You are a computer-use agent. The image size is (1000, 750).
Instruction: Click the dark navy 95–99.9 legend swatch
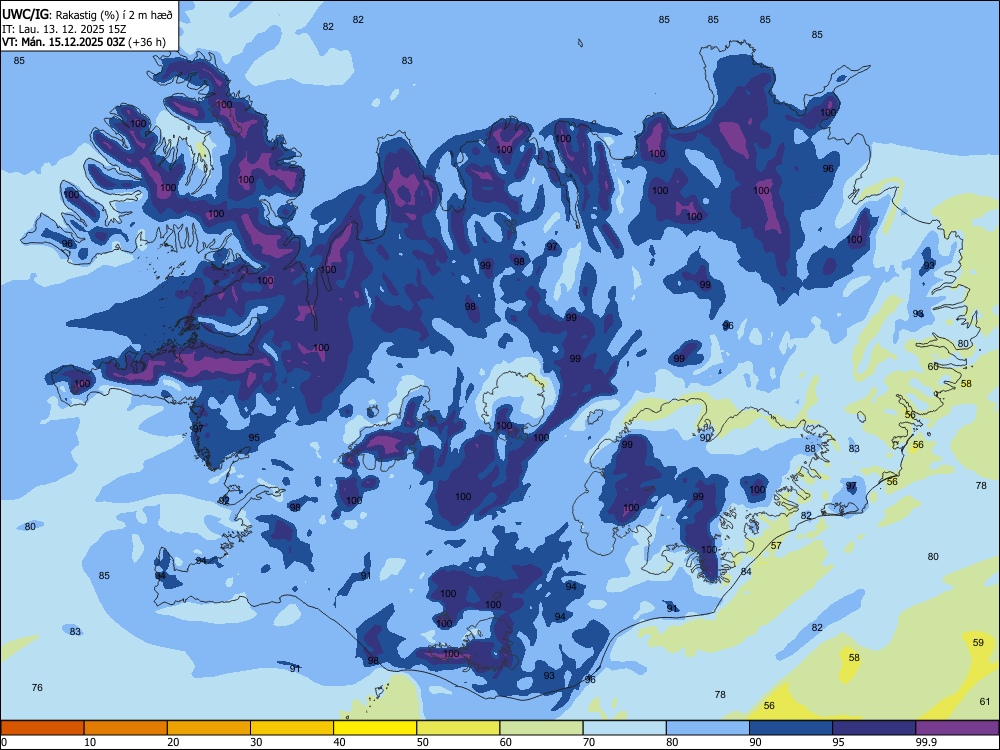(874, 728)
